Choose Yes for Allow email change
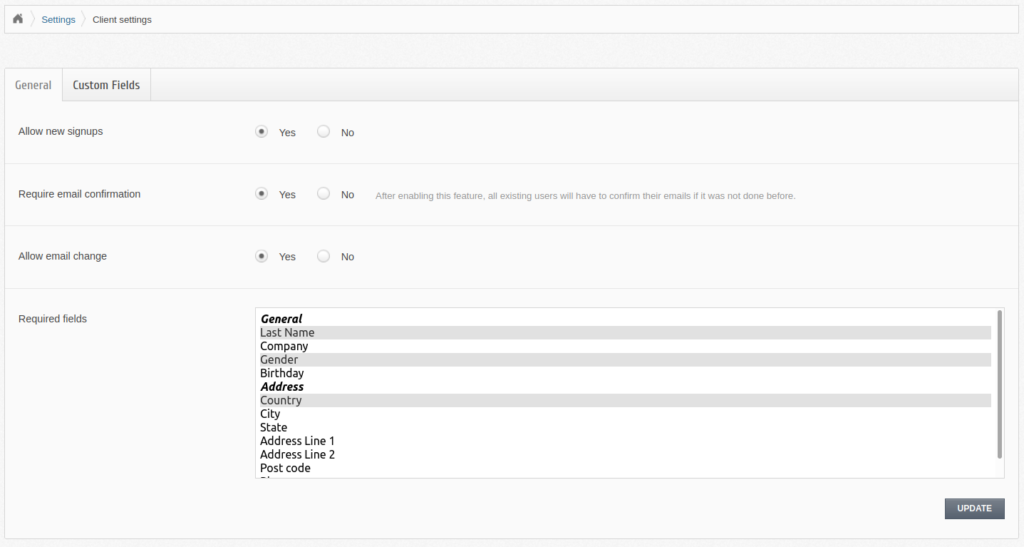The width and height of the screenshot is (1024, 547). (262, 256)
